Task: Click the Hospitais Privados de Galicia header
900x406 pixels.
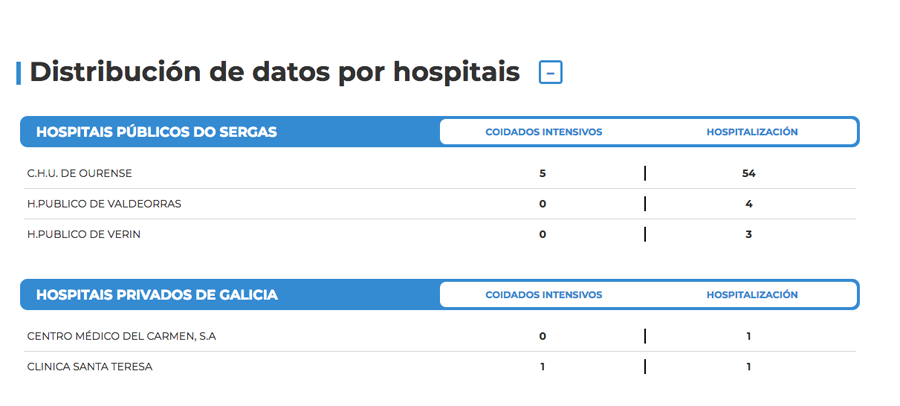Action: point(157,295)
